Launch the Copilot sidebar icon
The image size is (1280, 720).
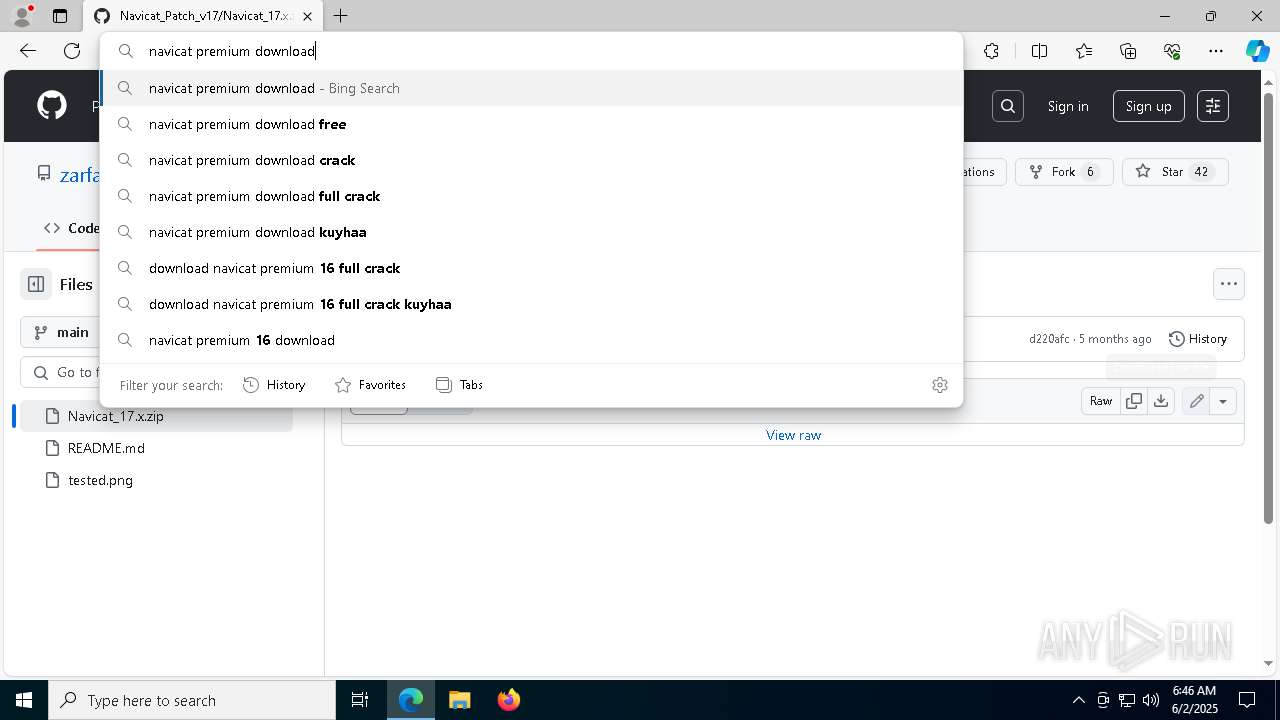coord(1257,51)
